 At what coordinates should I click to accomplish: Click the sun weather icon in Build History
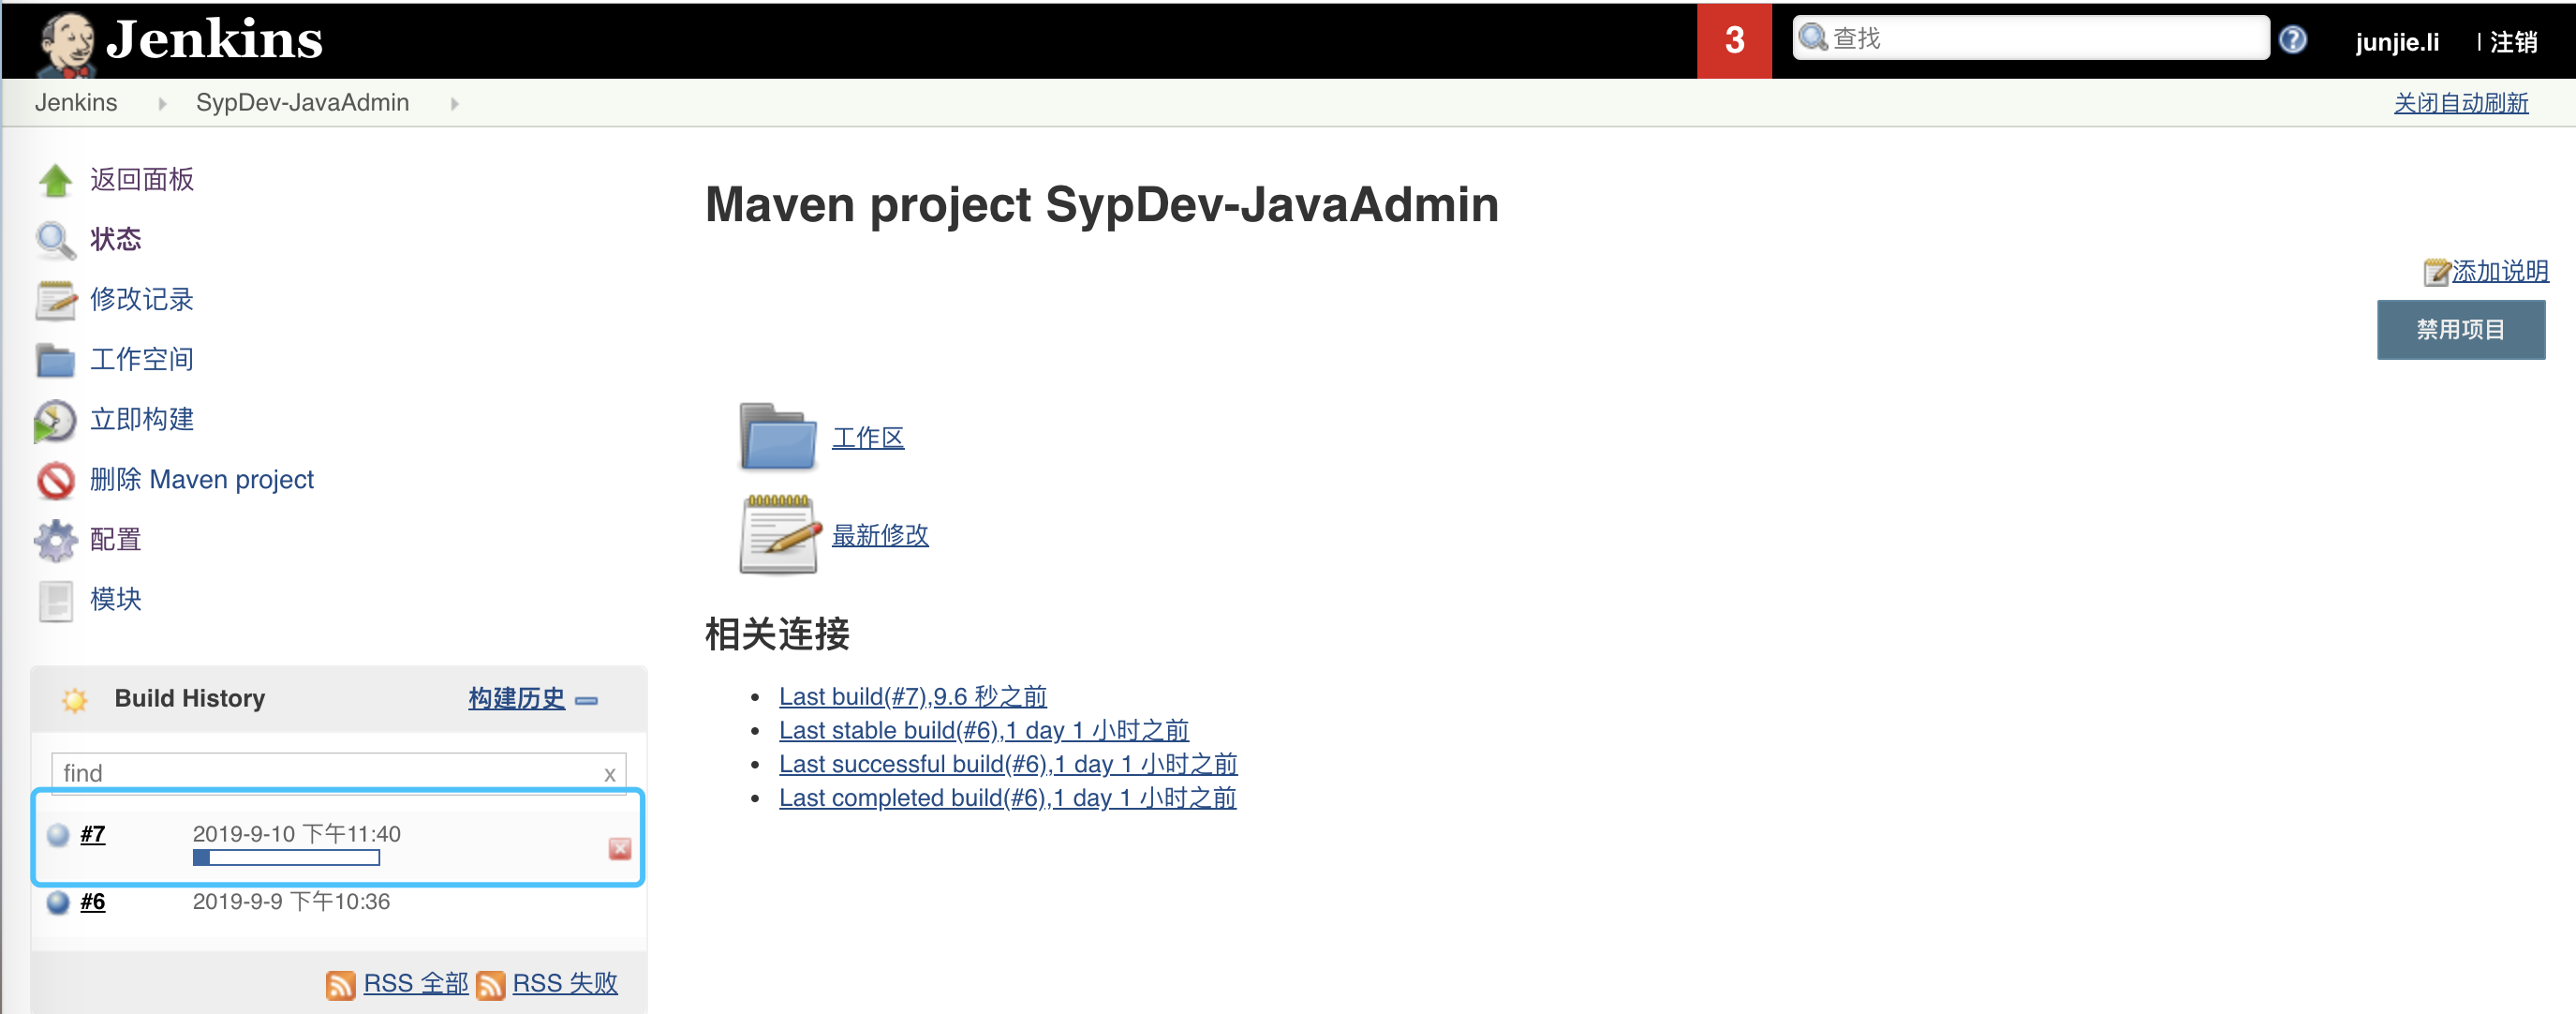74,700
